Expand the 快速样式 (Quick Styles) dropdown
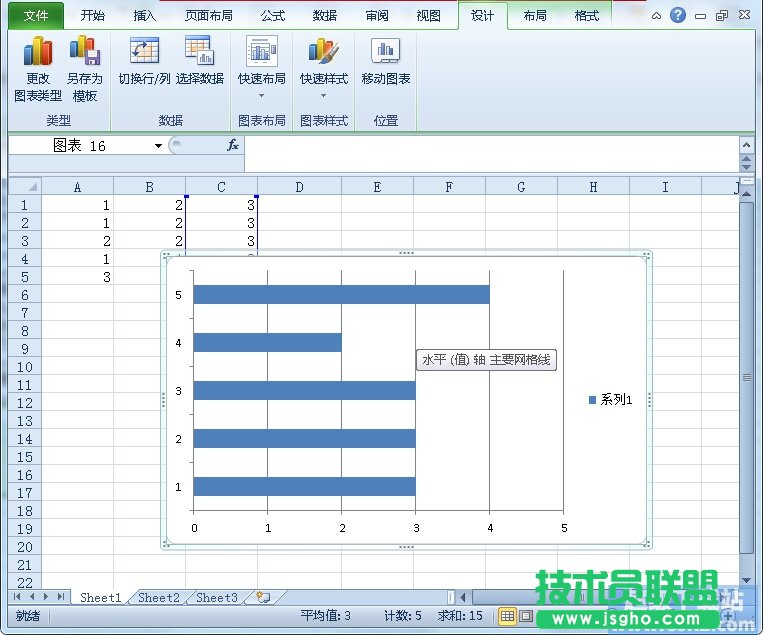 323,96
